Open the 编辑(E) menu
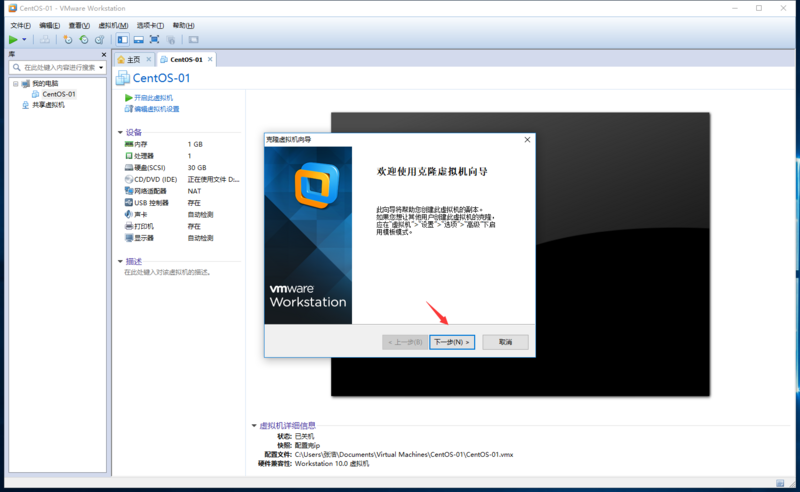Screen dimensions: 800x492 49,25
